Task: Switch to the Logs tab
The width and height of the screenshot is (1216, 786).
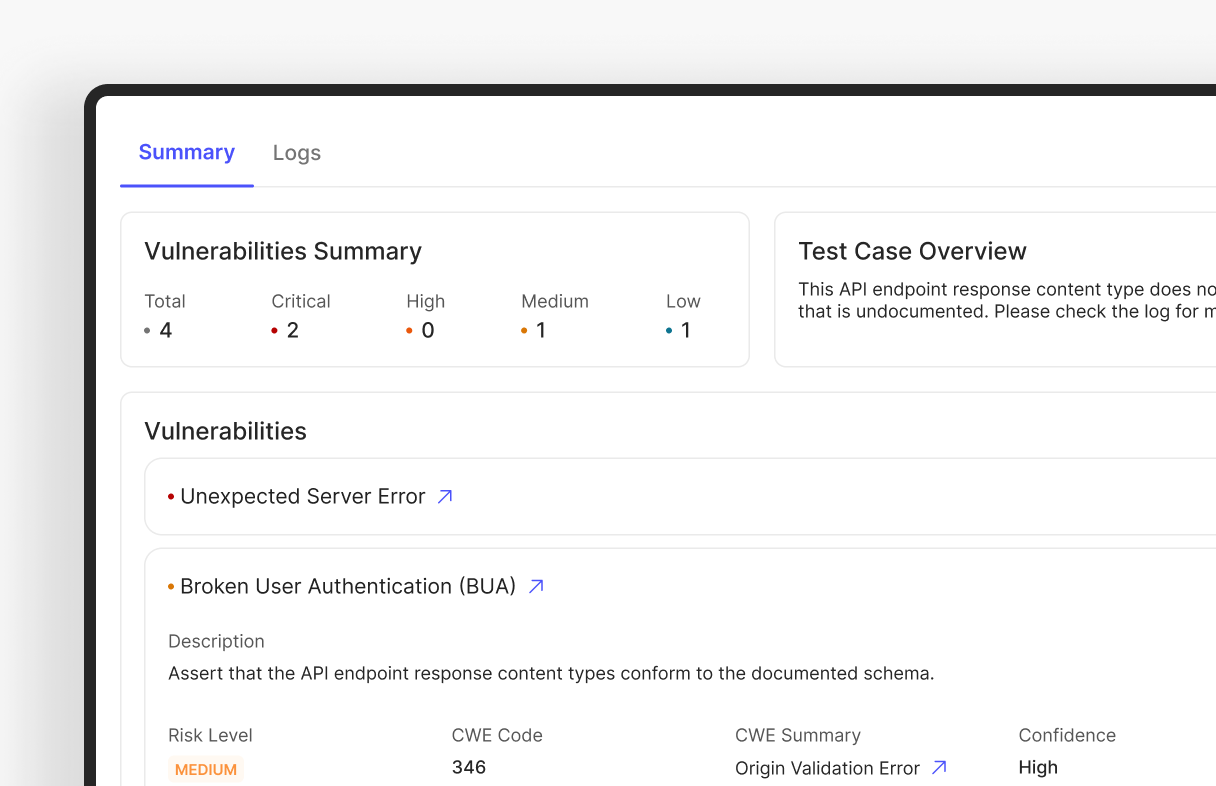Action: tap(296, 153)
